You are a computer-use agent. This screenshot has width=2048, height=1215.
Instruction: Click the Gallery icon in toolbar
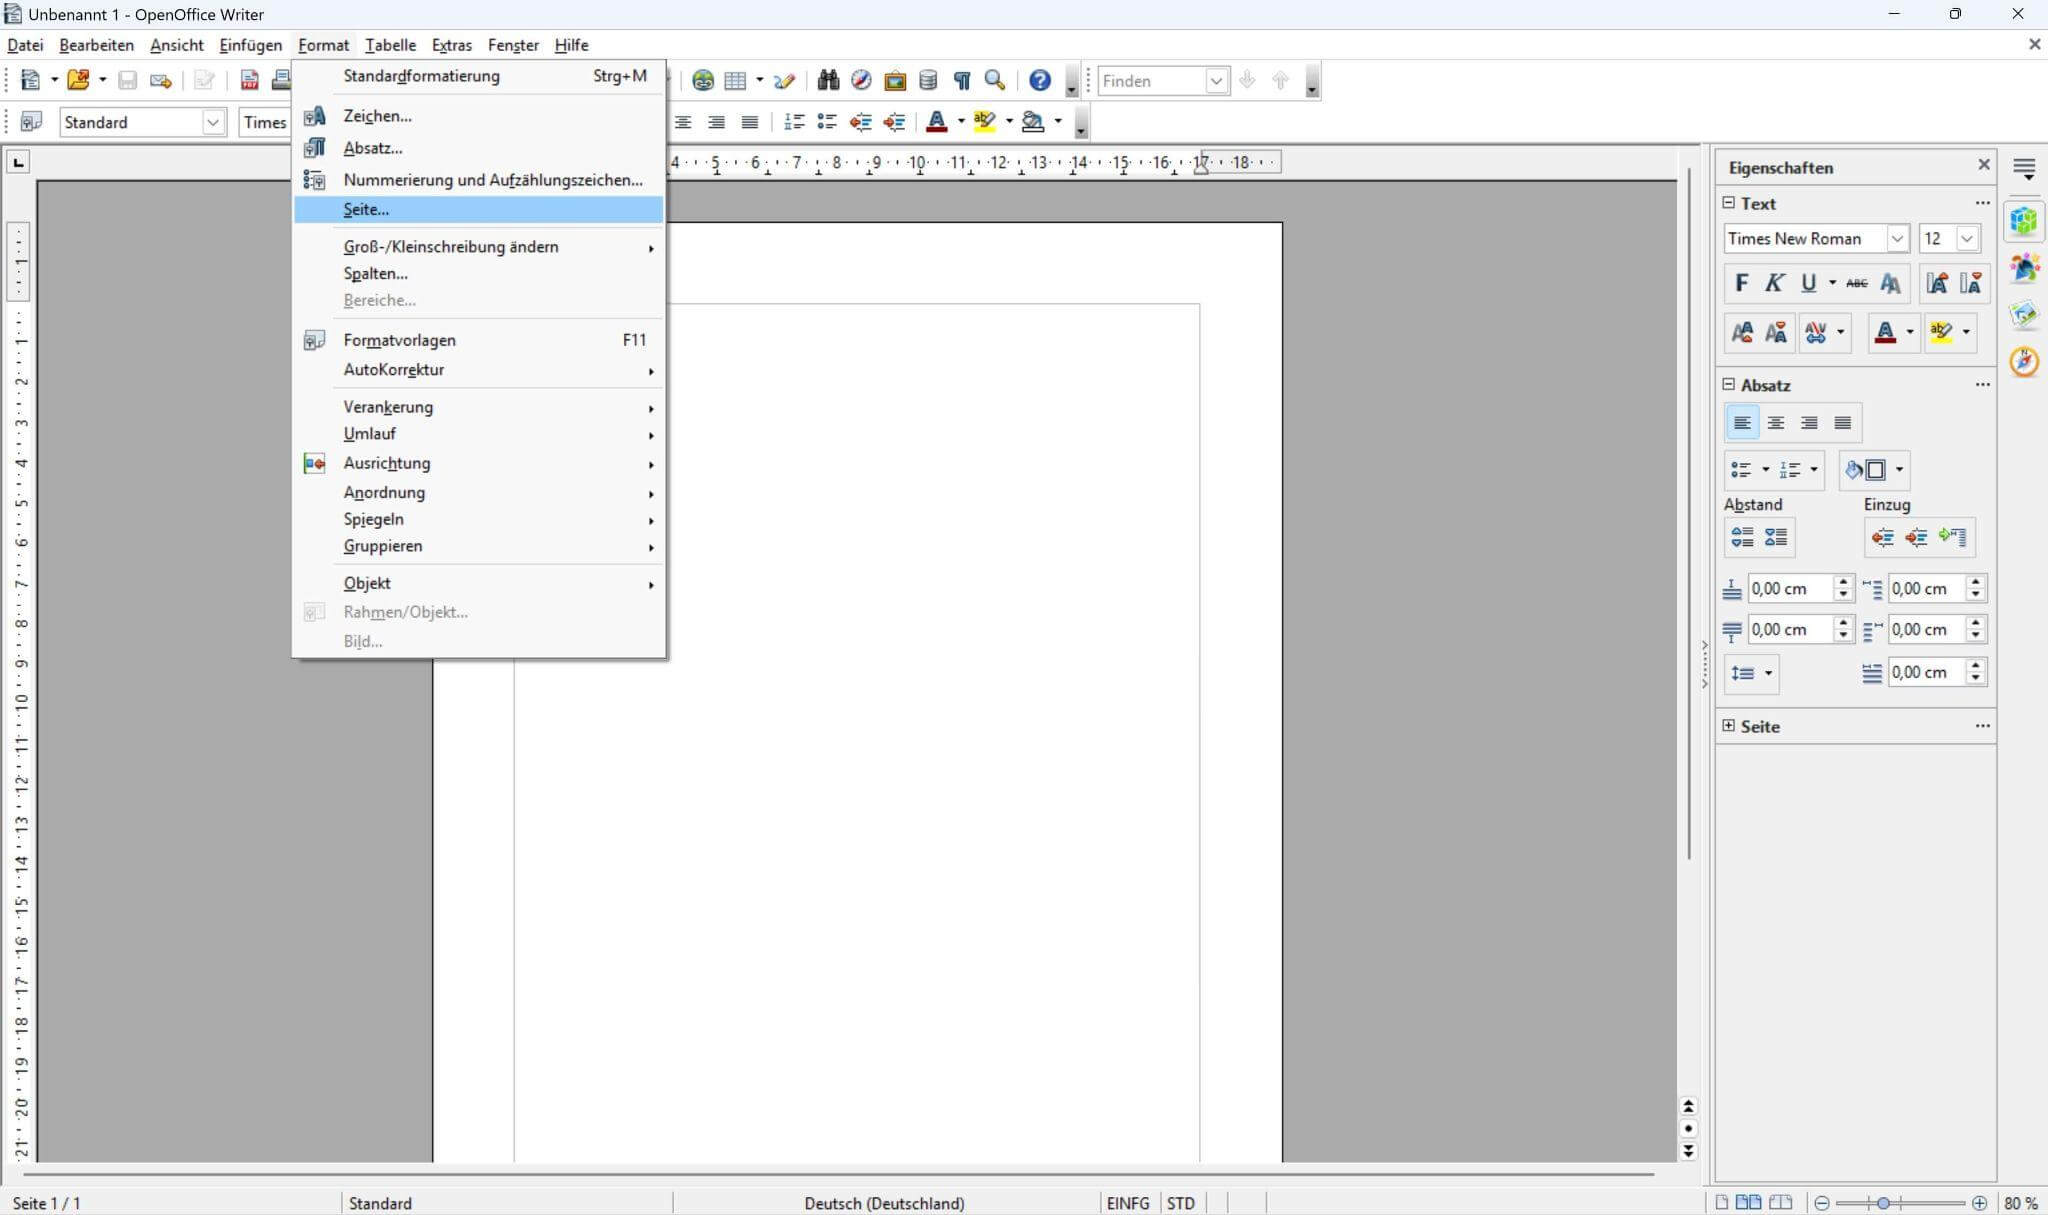(895, 80)
